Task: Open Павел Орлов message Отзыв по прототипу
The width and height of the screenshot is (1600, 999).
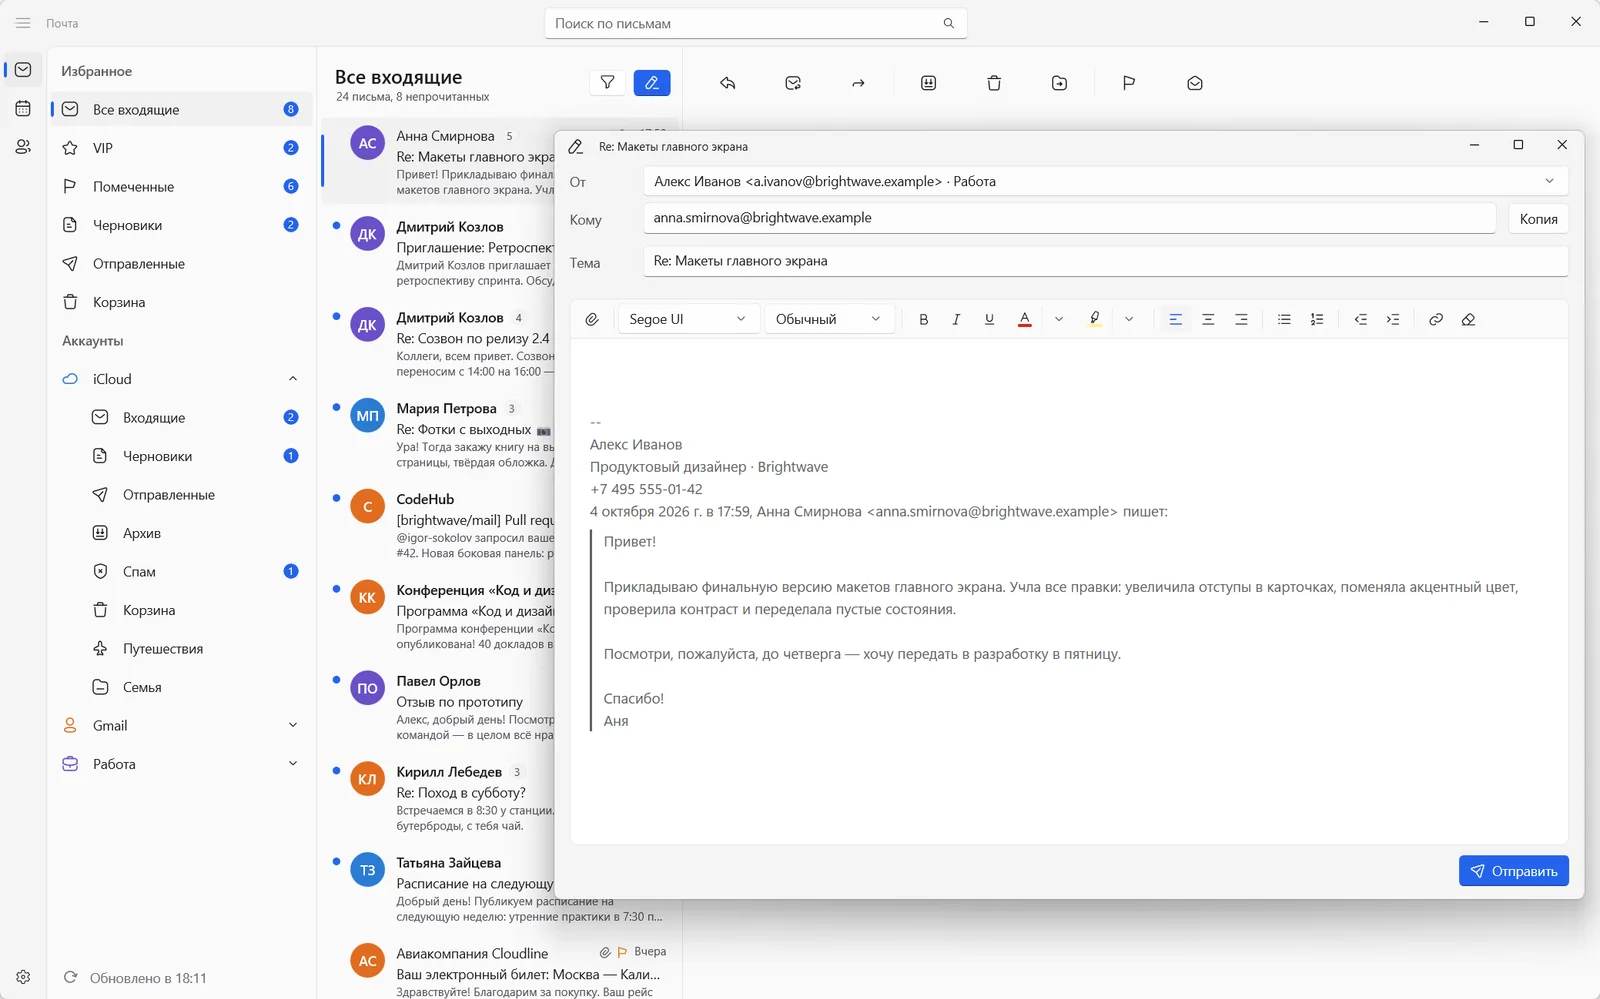Action: click(x=438, y=707)
